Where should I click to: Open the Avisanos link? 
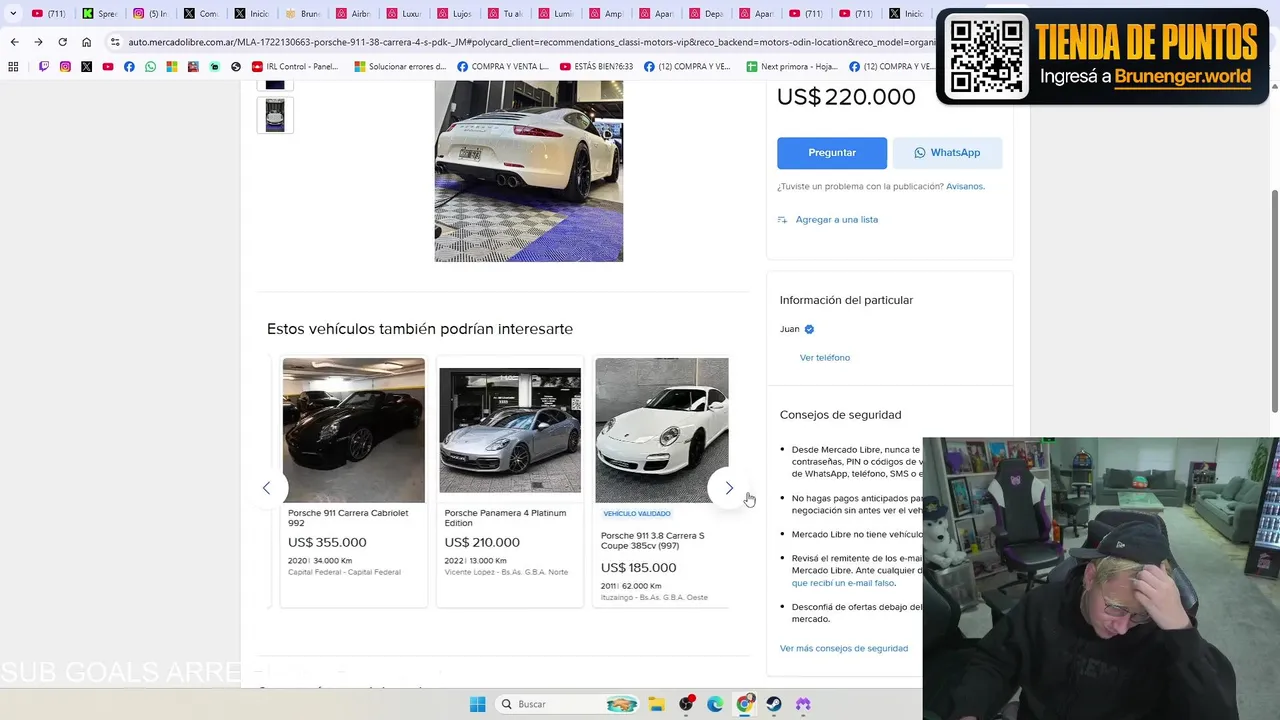(965, 186)
